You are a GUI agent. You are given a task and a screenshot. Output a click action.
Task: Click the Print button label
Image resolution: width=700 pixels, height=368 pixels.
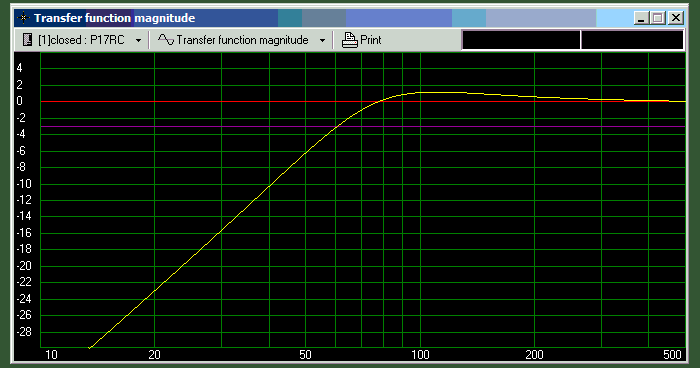pos(371,40)
